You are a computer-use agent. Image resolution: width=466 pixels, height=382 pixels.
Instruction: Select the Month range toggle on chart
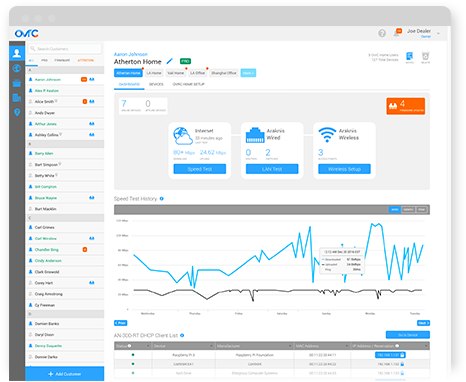pyautogui.click(x=408, y=210)
